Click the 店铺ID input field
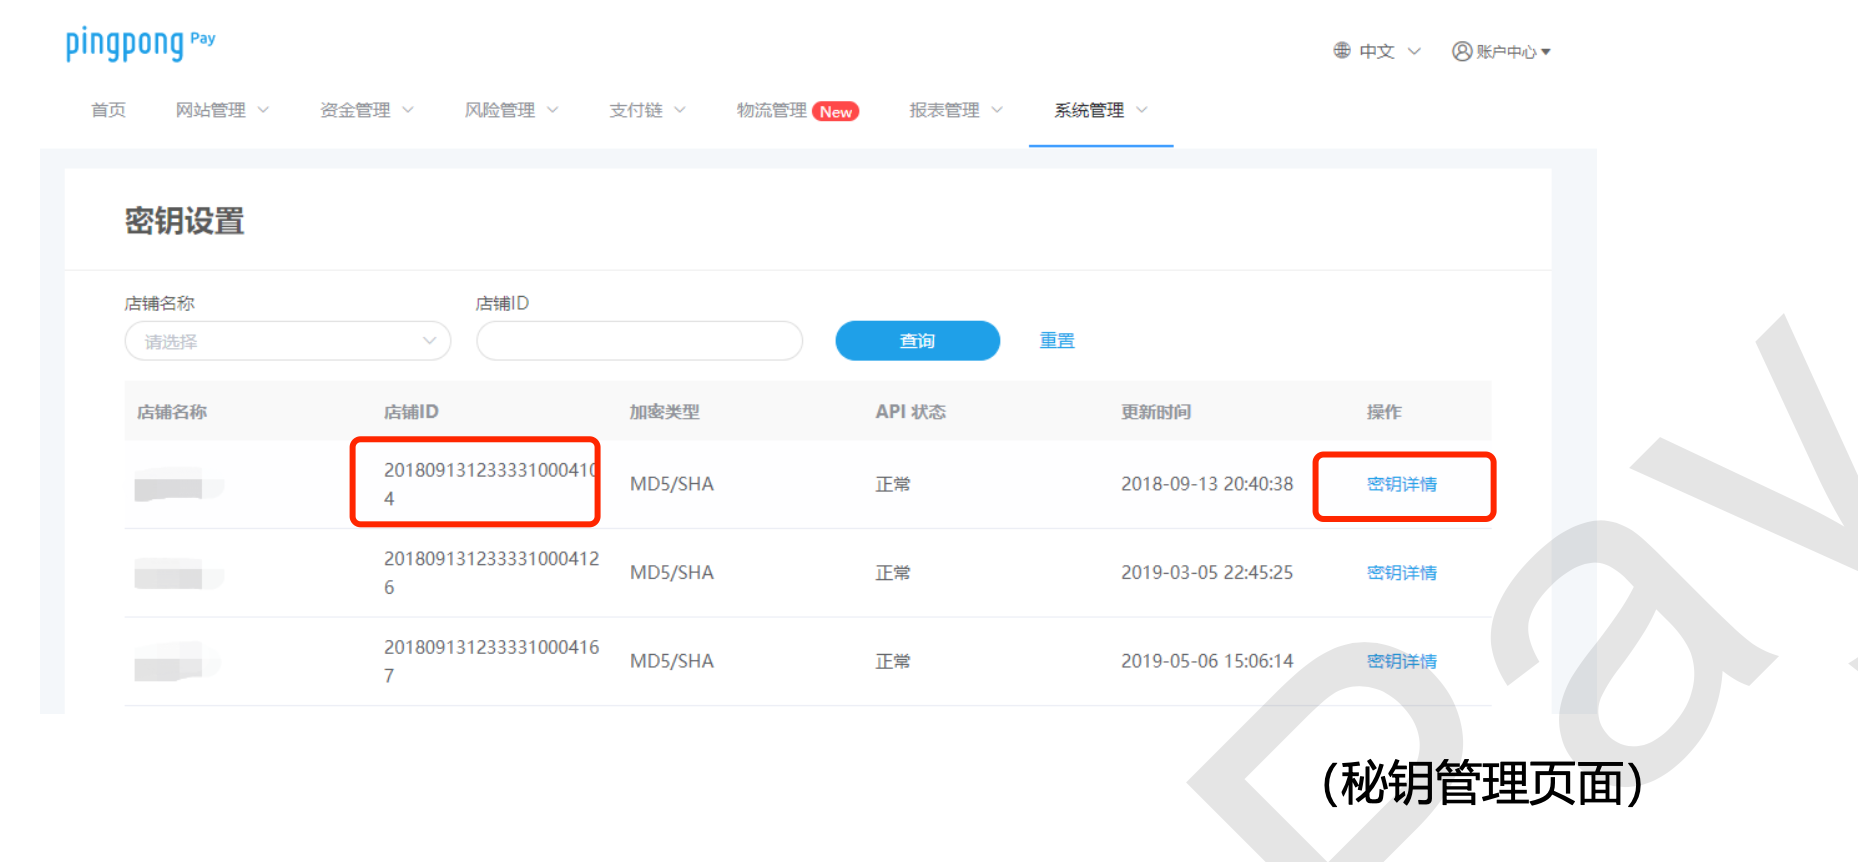 639,341
